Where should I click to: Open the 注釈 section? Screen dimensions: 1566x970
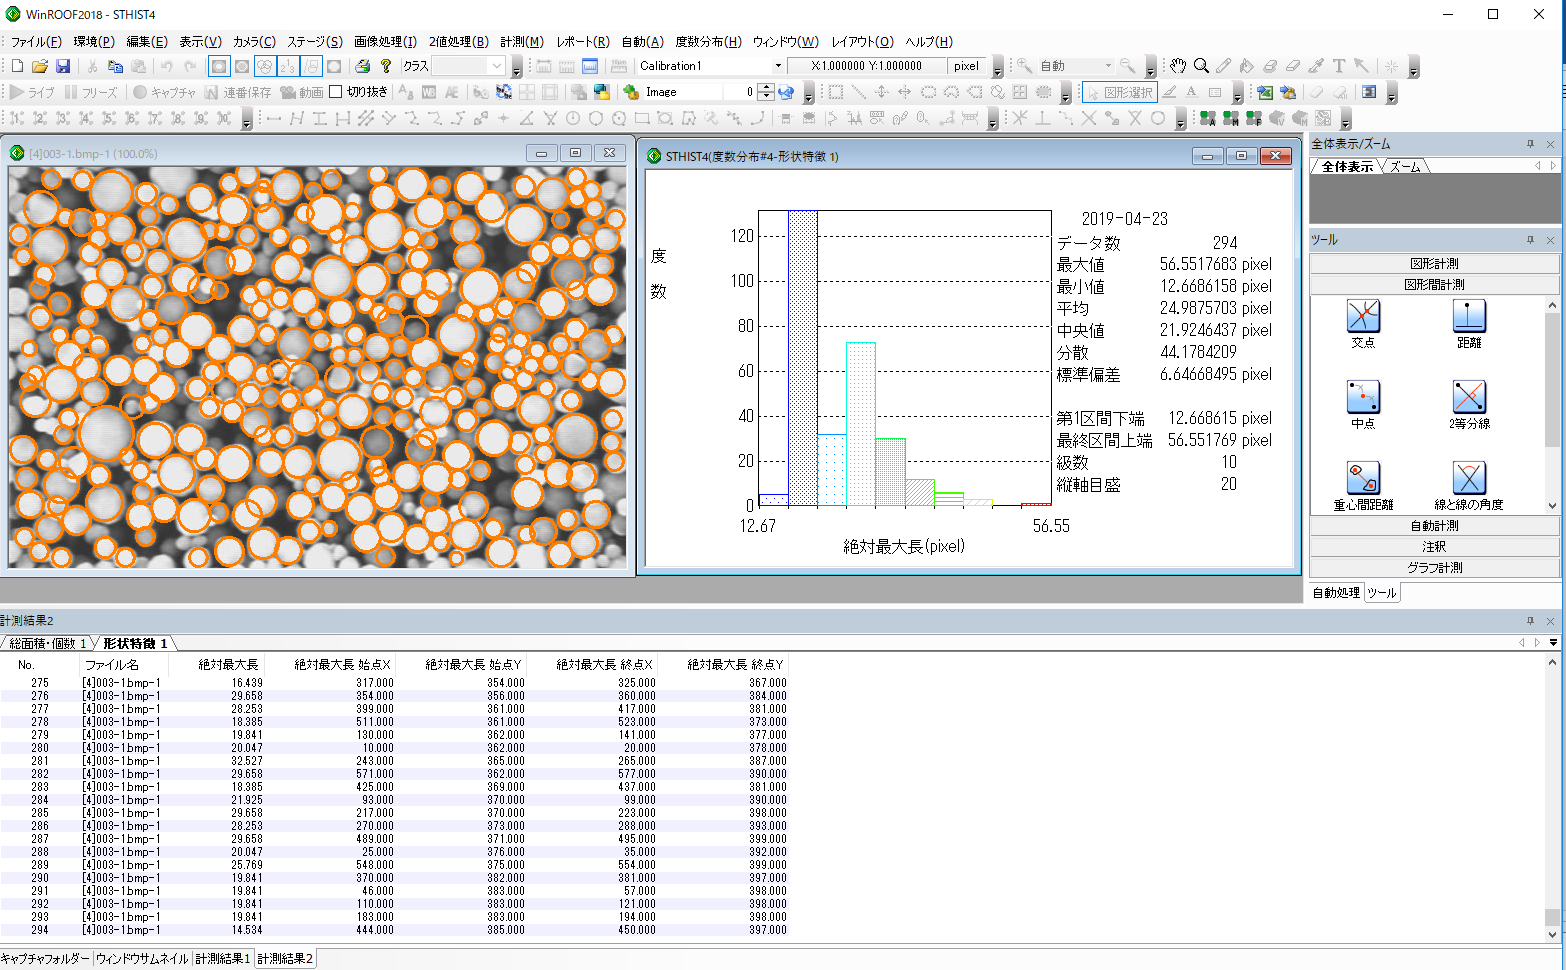[1434, 547]
